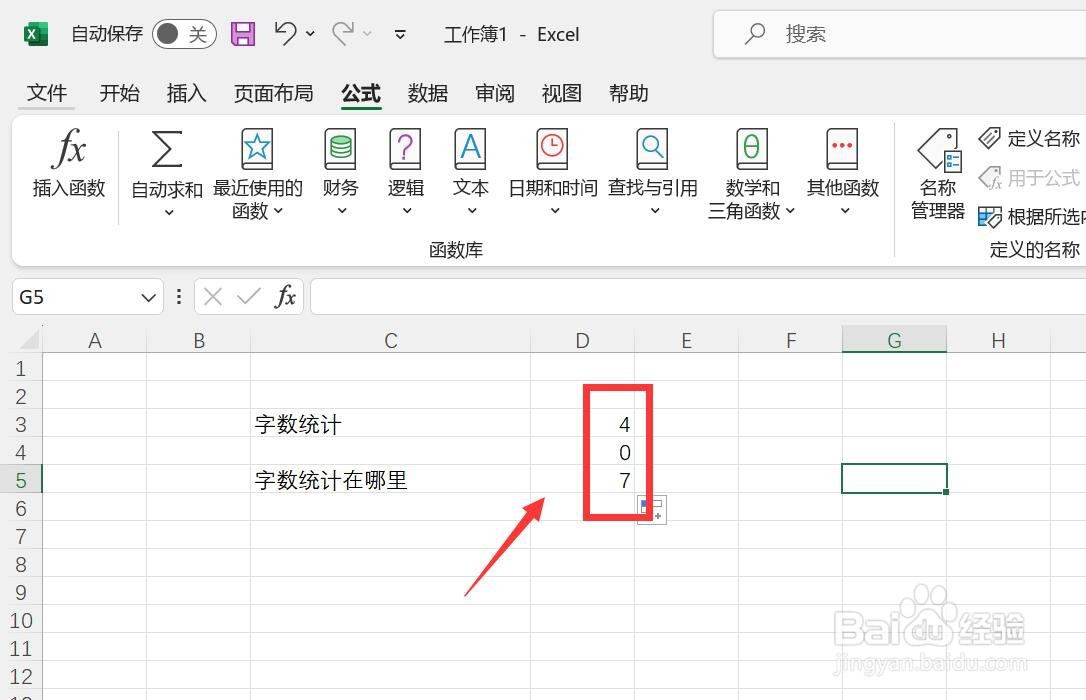The width and height of the screenshot is (1086, 700).
Task: Click the 根据所选内容创建 button
Action: point(1031,217)
